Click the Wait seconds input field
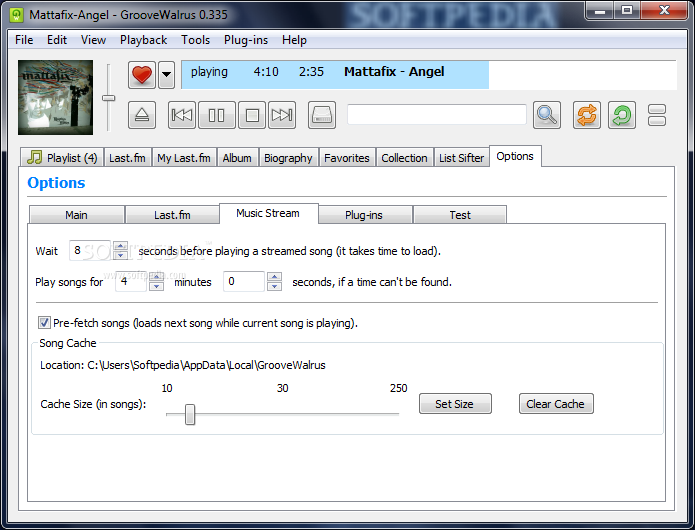Viewport: 695px width, 530px height. [90, 250]
